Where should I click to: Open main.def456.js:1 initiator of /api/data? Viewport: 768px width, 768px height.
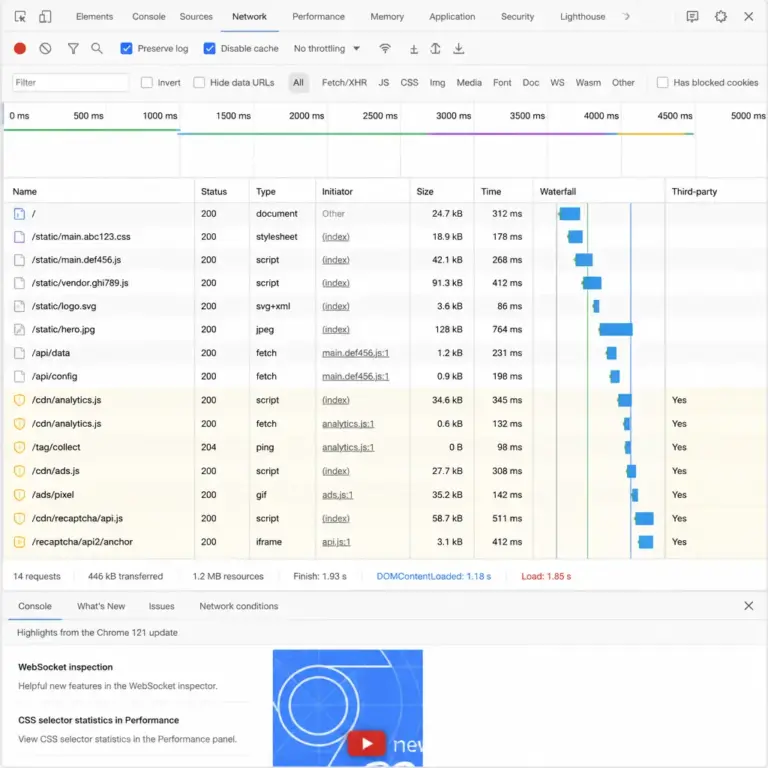click(355, 353)
